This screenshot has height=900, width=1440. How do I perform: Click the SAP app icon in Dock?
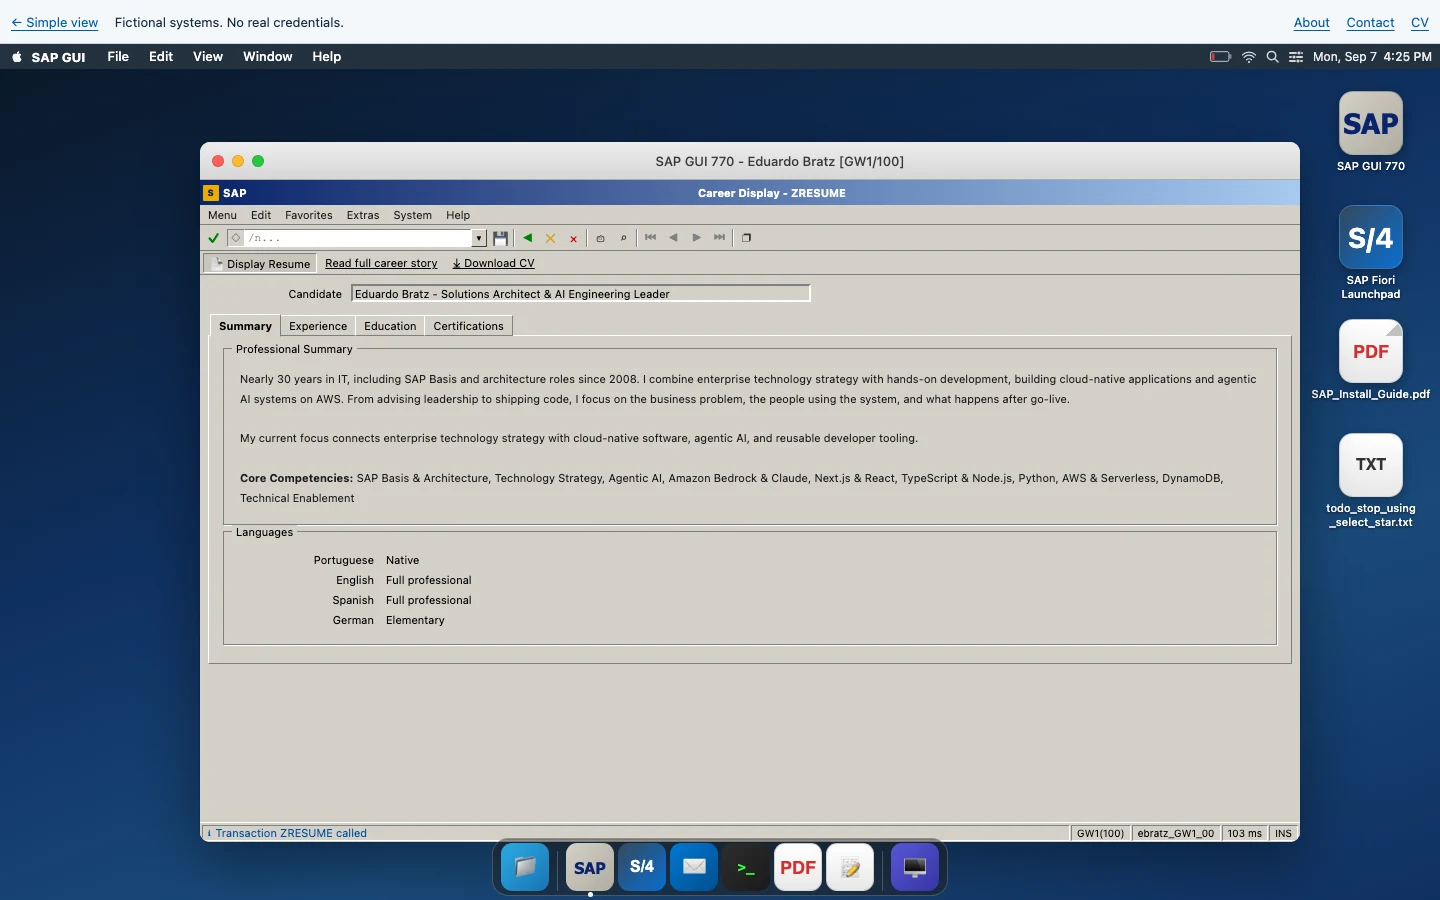(590, 867)
